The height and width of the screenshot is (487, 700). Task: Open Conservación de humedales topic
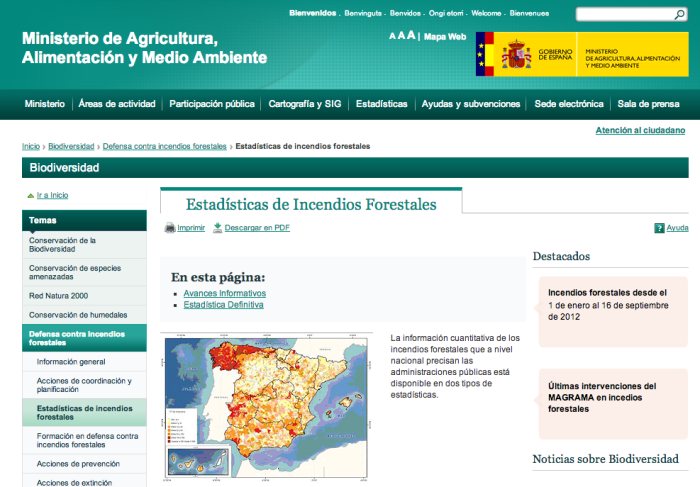pos(84,315)
